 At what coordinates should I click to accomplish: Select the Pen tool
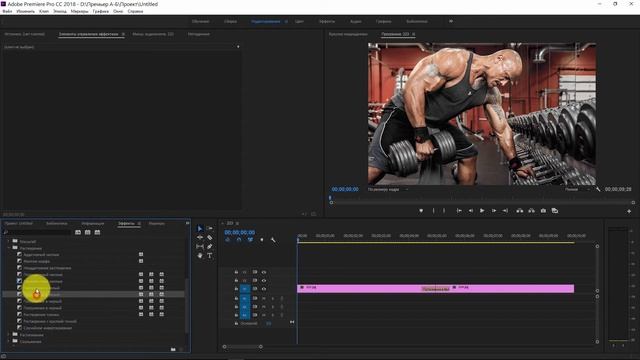coord(209,247)
